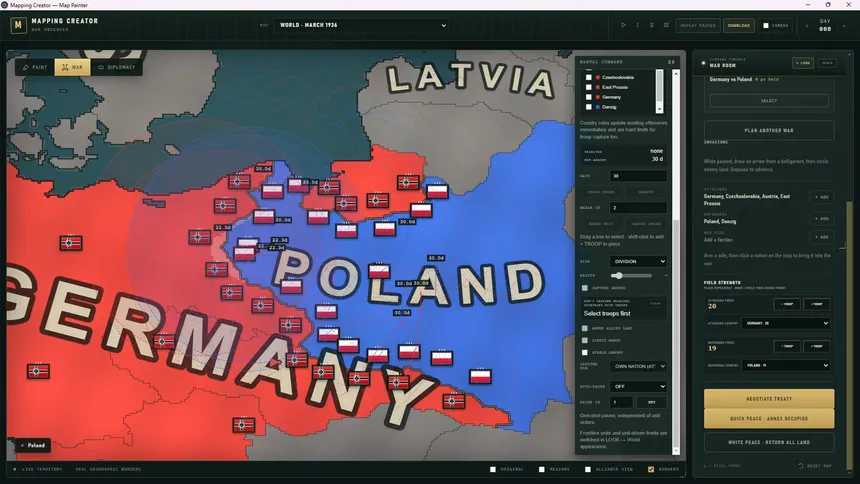Click the country list scrollbar
The width and height of the screenshot is (860, 484).
click(x=659, y=91)
